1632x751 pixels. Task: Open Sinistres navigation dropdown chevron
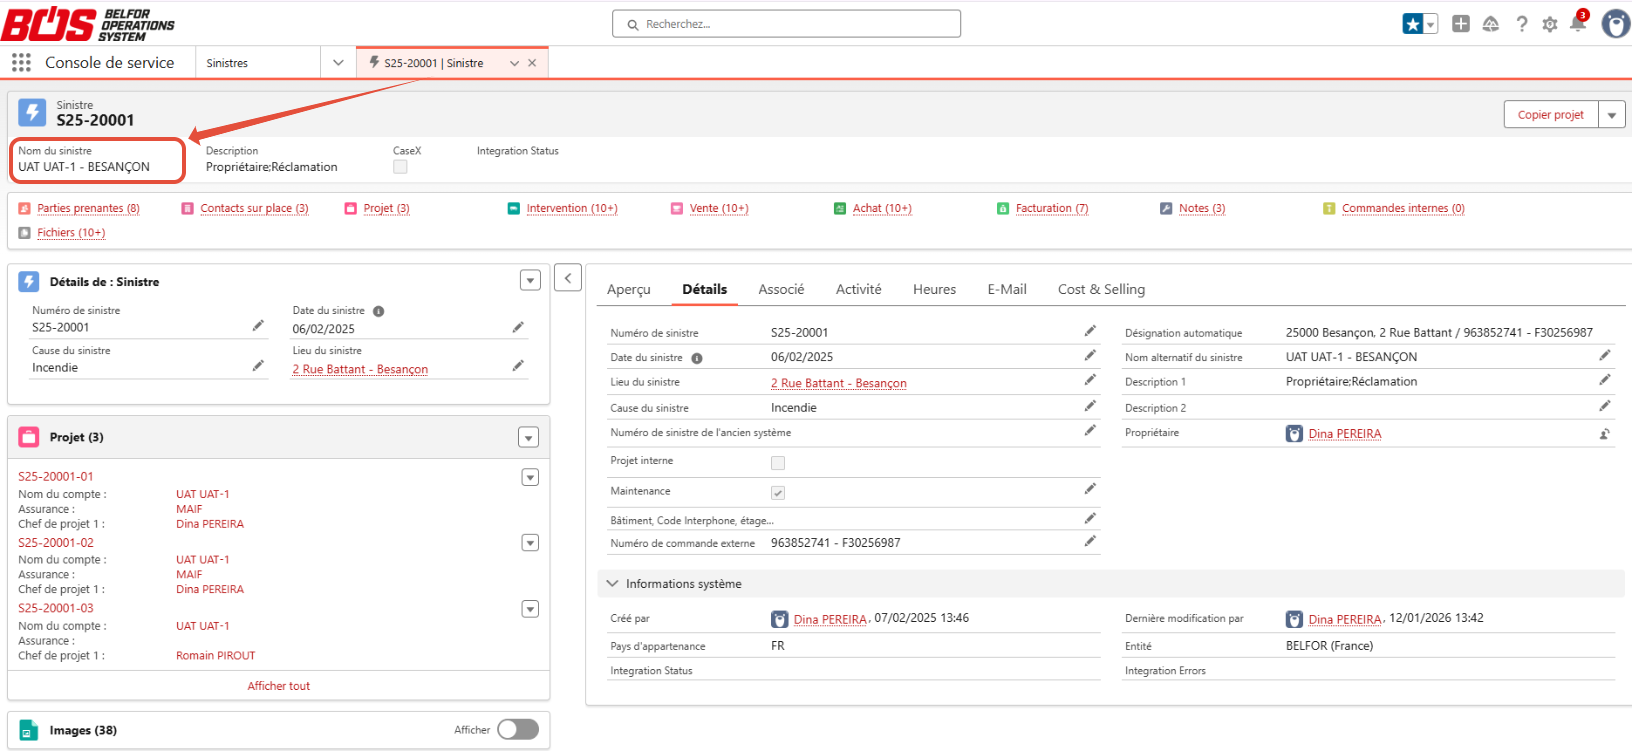(x=338, y=63)
